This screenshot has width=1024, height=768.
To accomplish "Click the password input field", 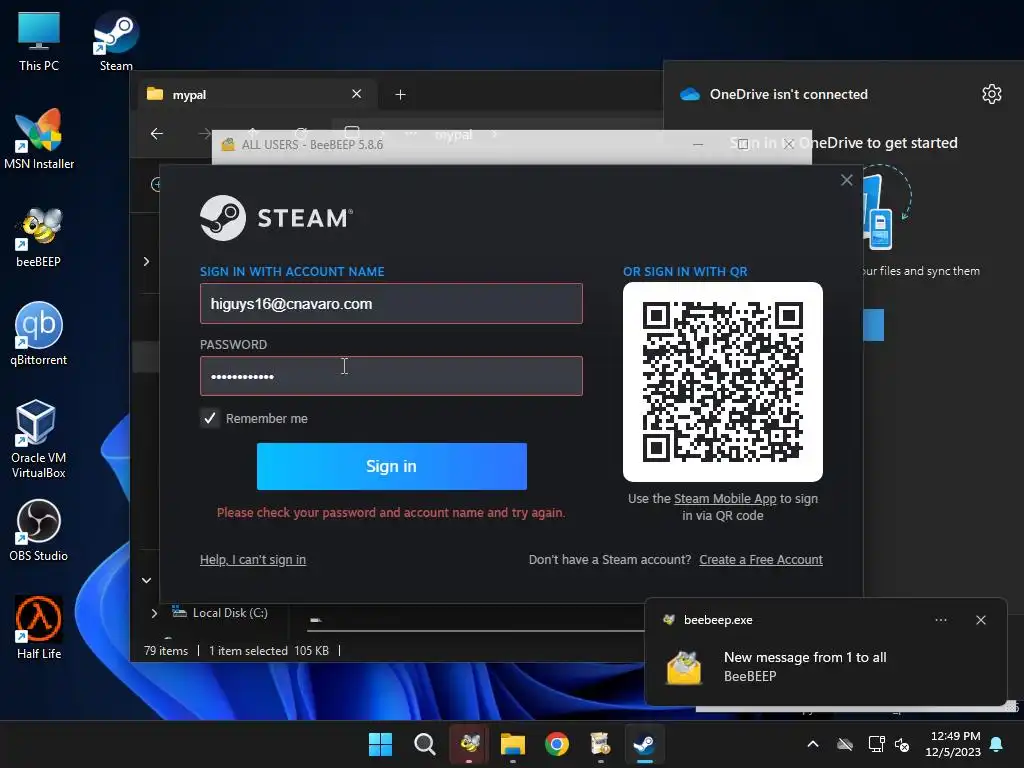I will [x=391, y=376].
